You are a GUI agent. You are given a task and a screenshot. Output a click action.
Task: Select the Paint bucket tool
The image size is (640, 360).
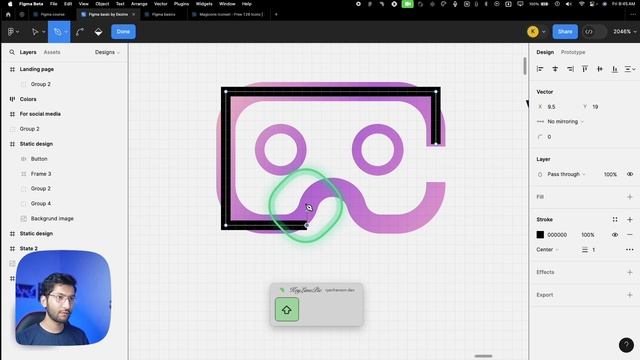98,31
